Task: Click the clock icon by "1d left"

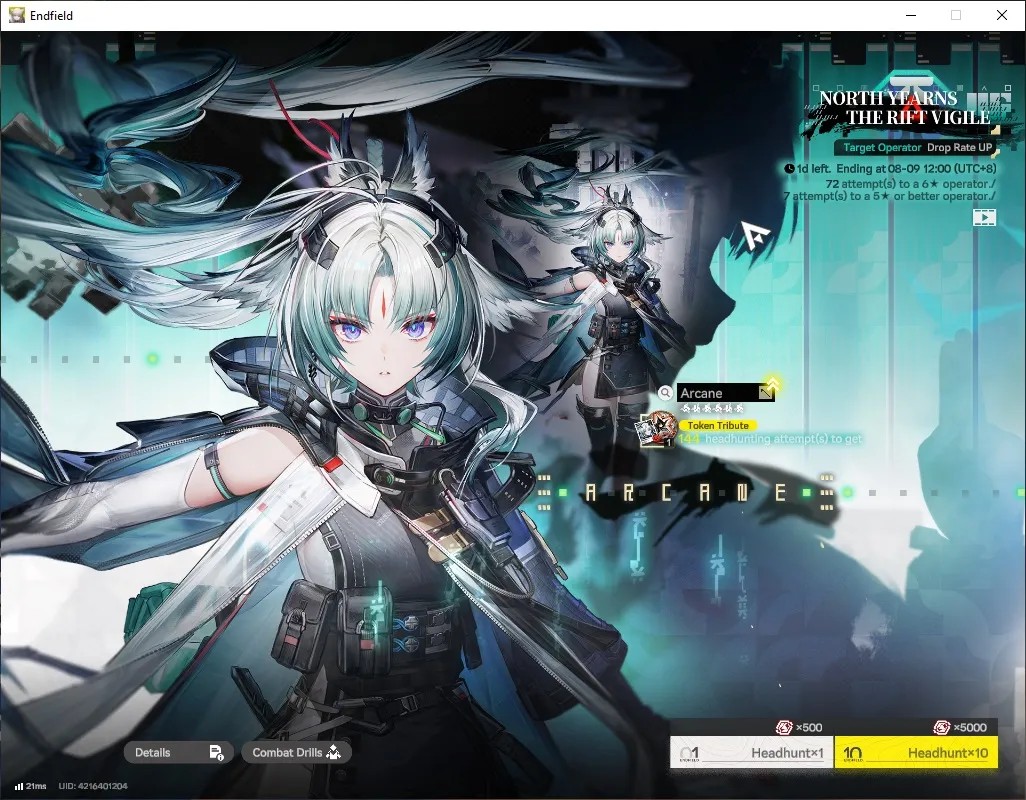Action: pos(789,169)
